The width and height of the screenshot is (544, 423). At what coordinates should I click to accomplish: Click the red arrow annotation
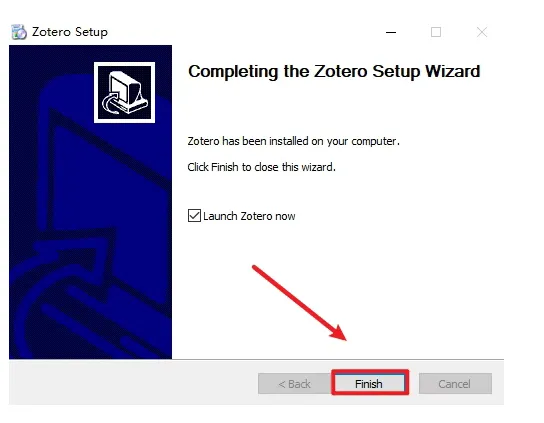tap(299, 303)
